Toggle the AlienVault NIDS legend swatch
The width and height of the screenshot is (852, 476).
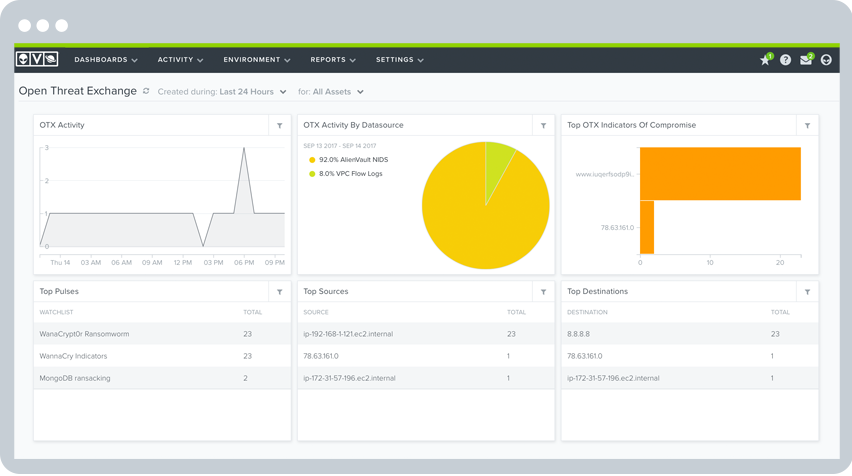312,160
